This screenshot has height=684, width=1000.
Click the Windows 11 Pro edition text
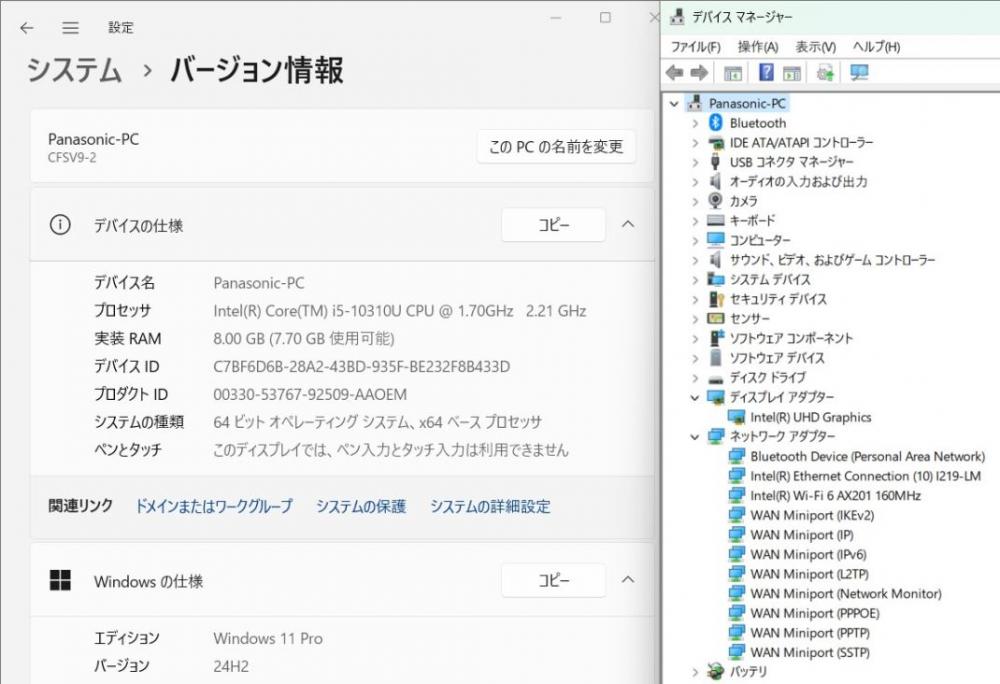coord(268,638)
